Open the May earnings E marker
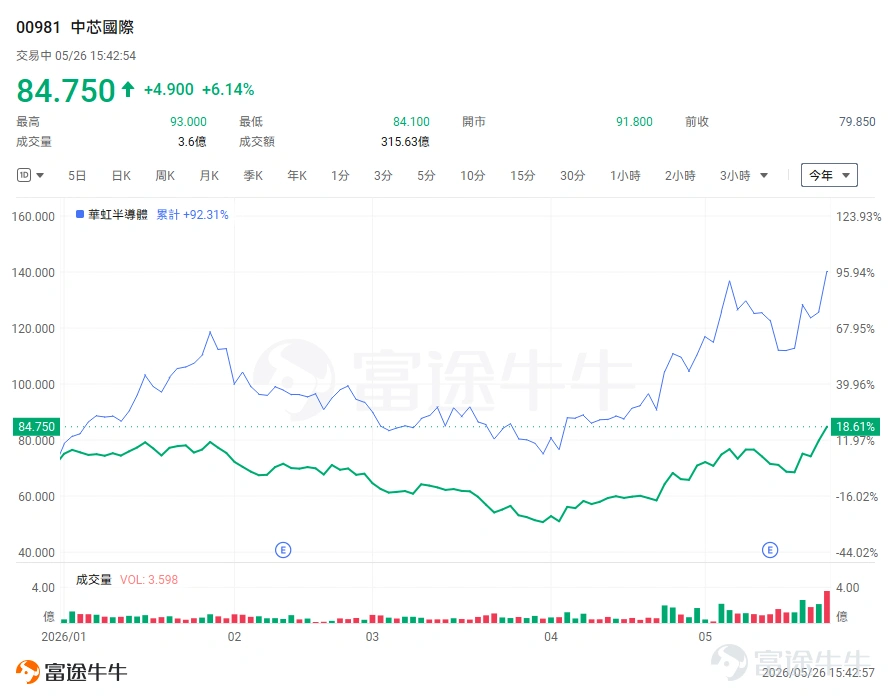The height and width of the screenshot is (699, 891). click(770, 550)
